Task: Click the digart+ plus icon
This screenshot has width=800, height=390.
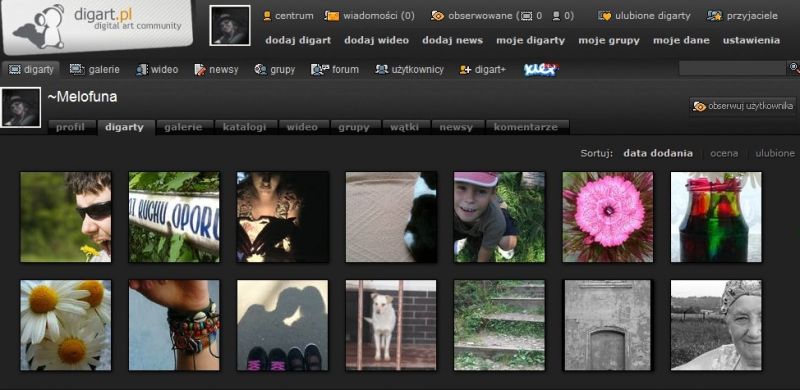Action: point(465,69)
